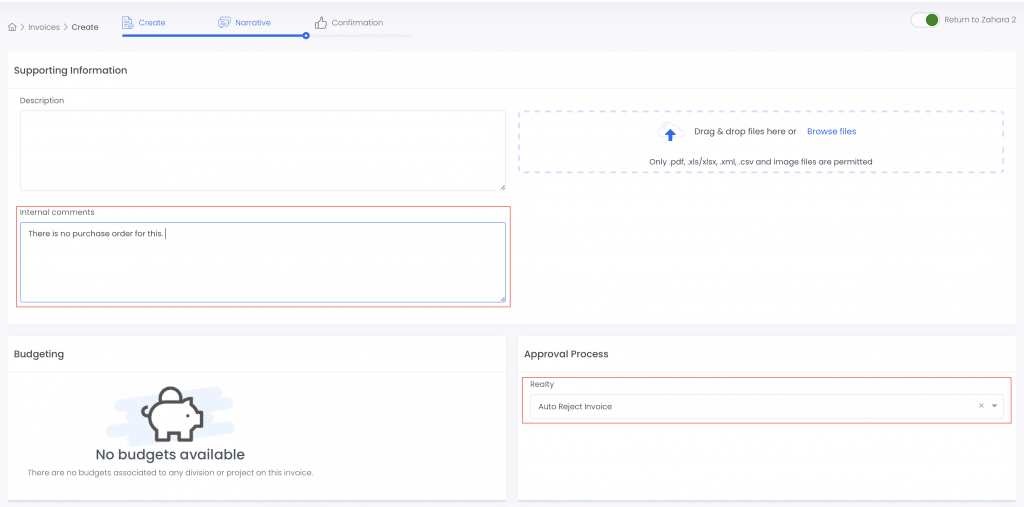Click the Budgeting section heading
The image size is (1024, 507).
tap(39, 354)
